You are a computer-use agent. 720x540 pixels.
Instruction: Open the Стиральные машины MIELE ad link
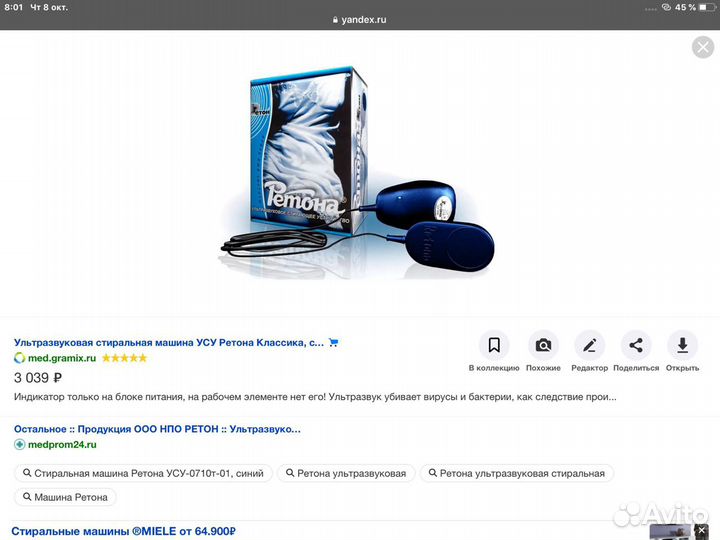pyautogui.click(x=123, y=532)
